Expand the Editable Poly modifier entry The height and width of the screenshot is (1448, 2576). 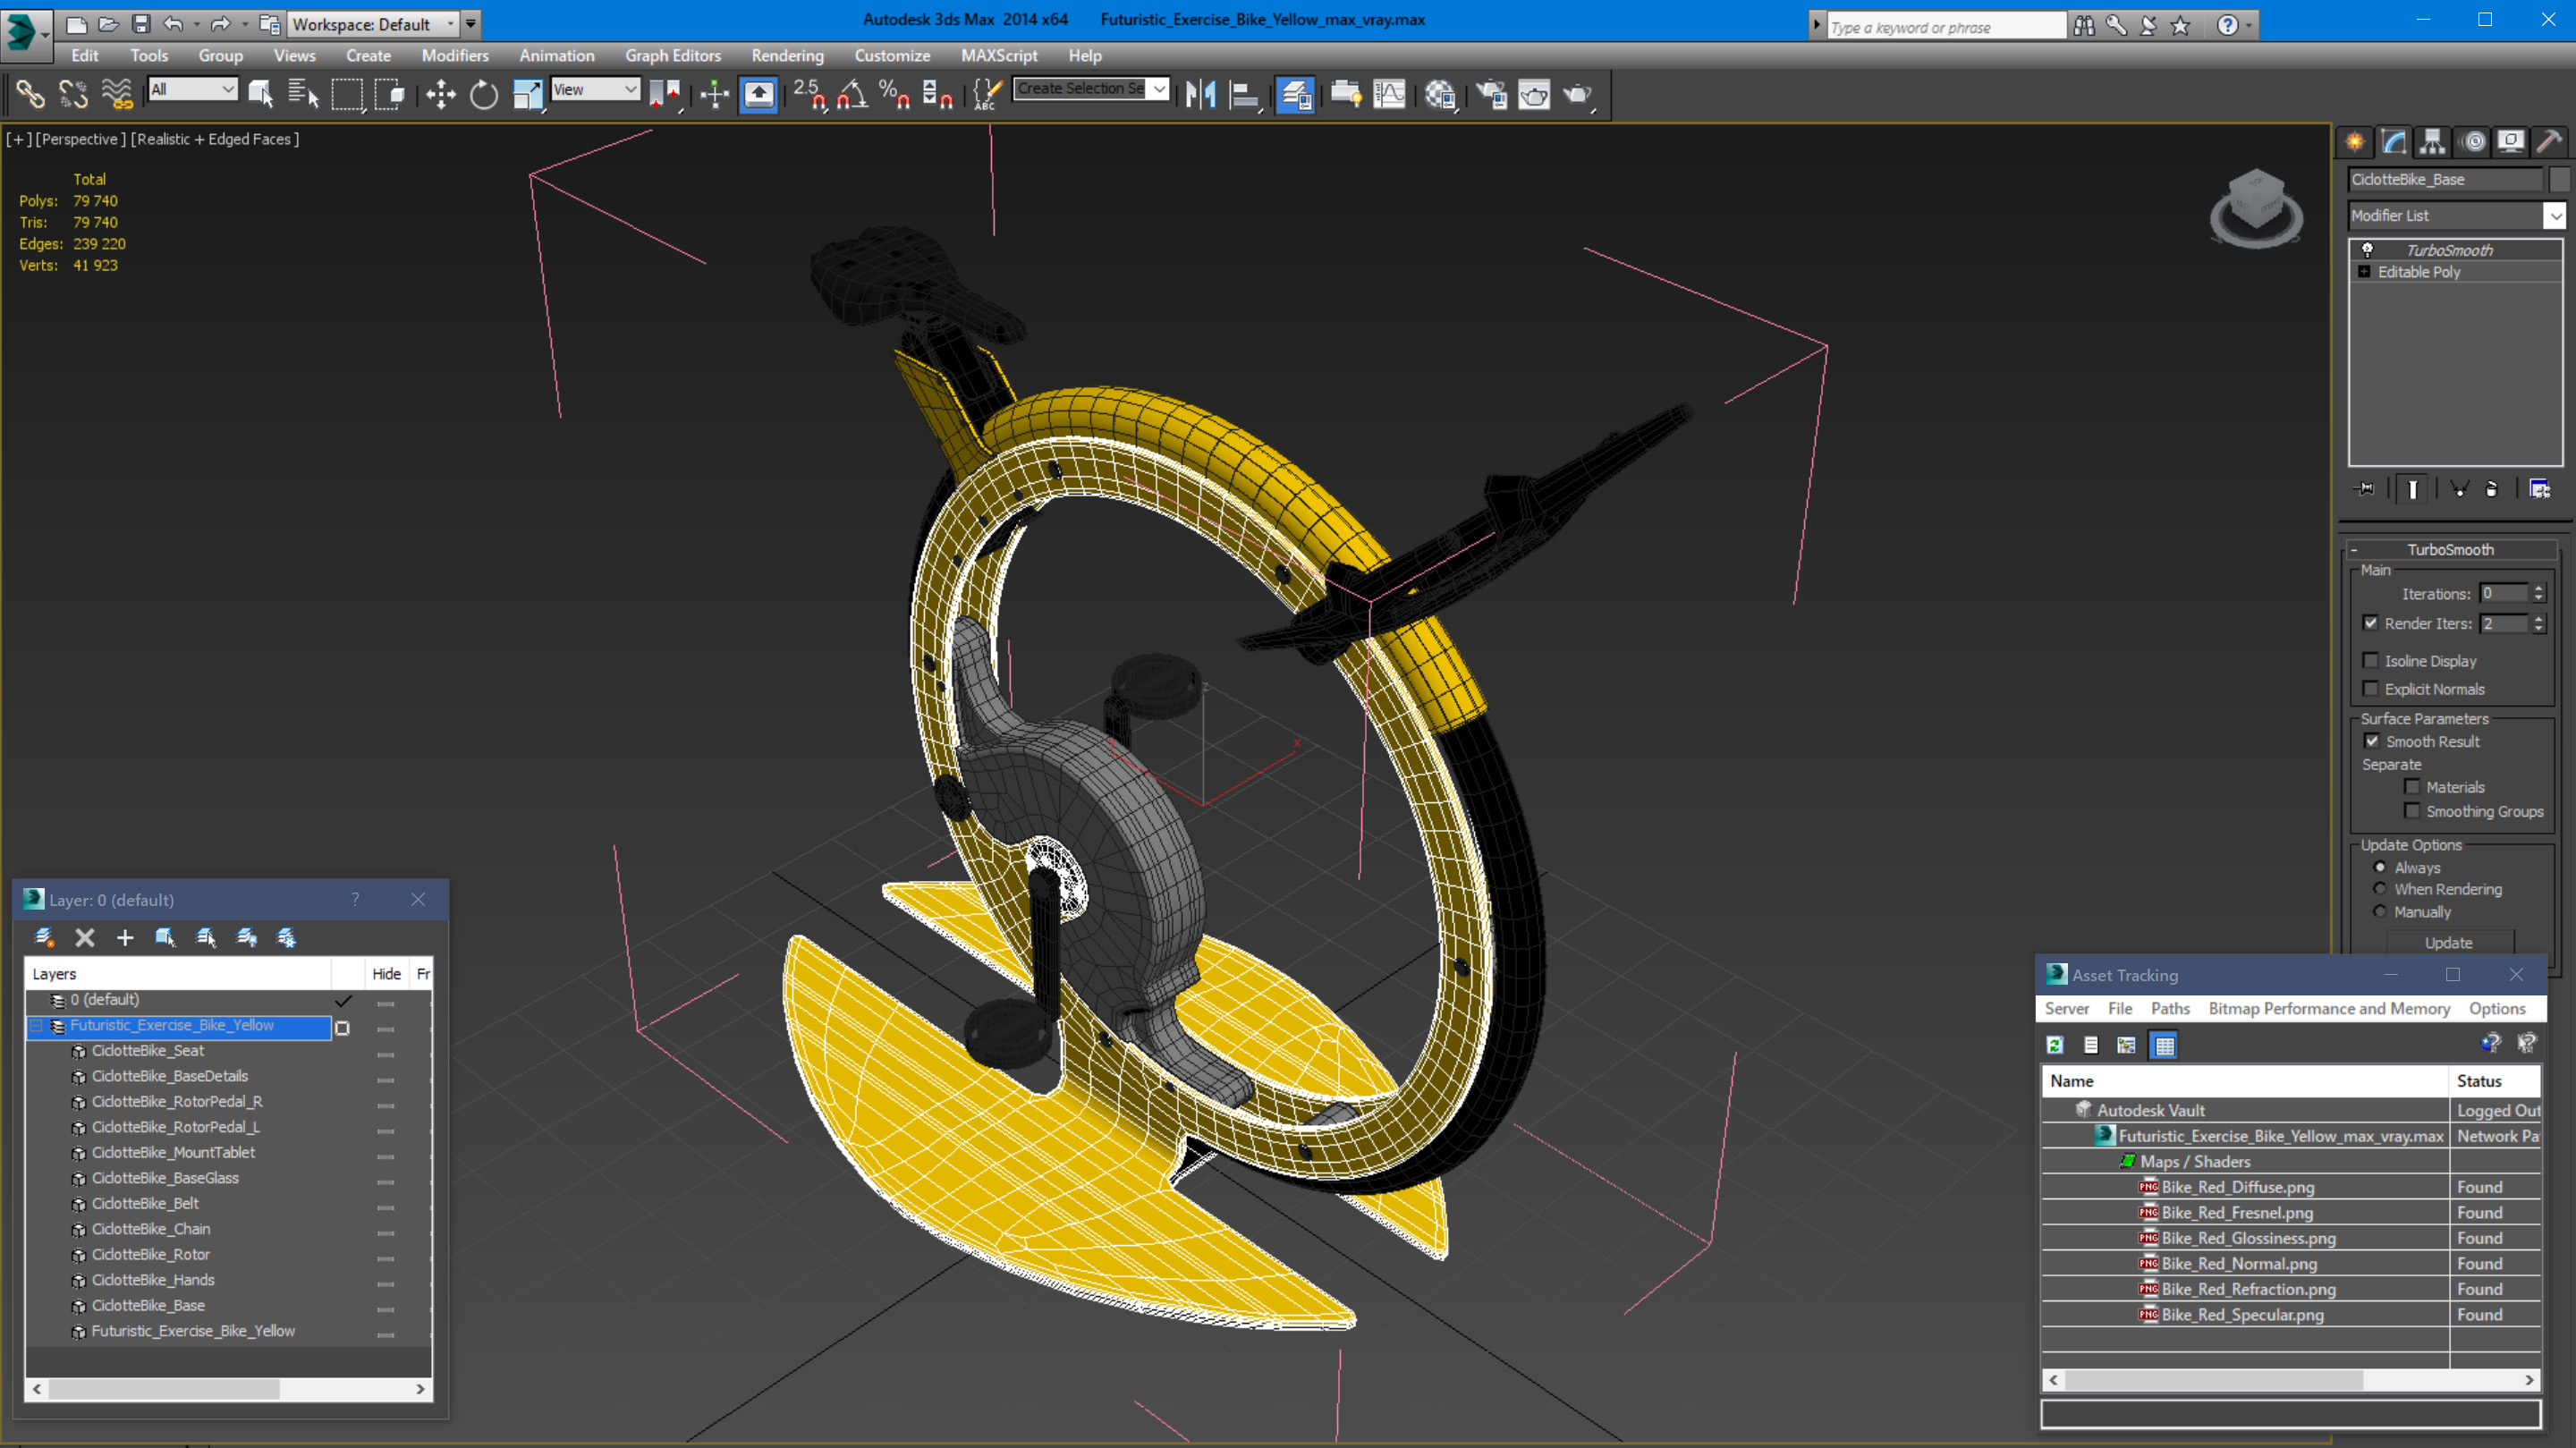coord(2364,272)
